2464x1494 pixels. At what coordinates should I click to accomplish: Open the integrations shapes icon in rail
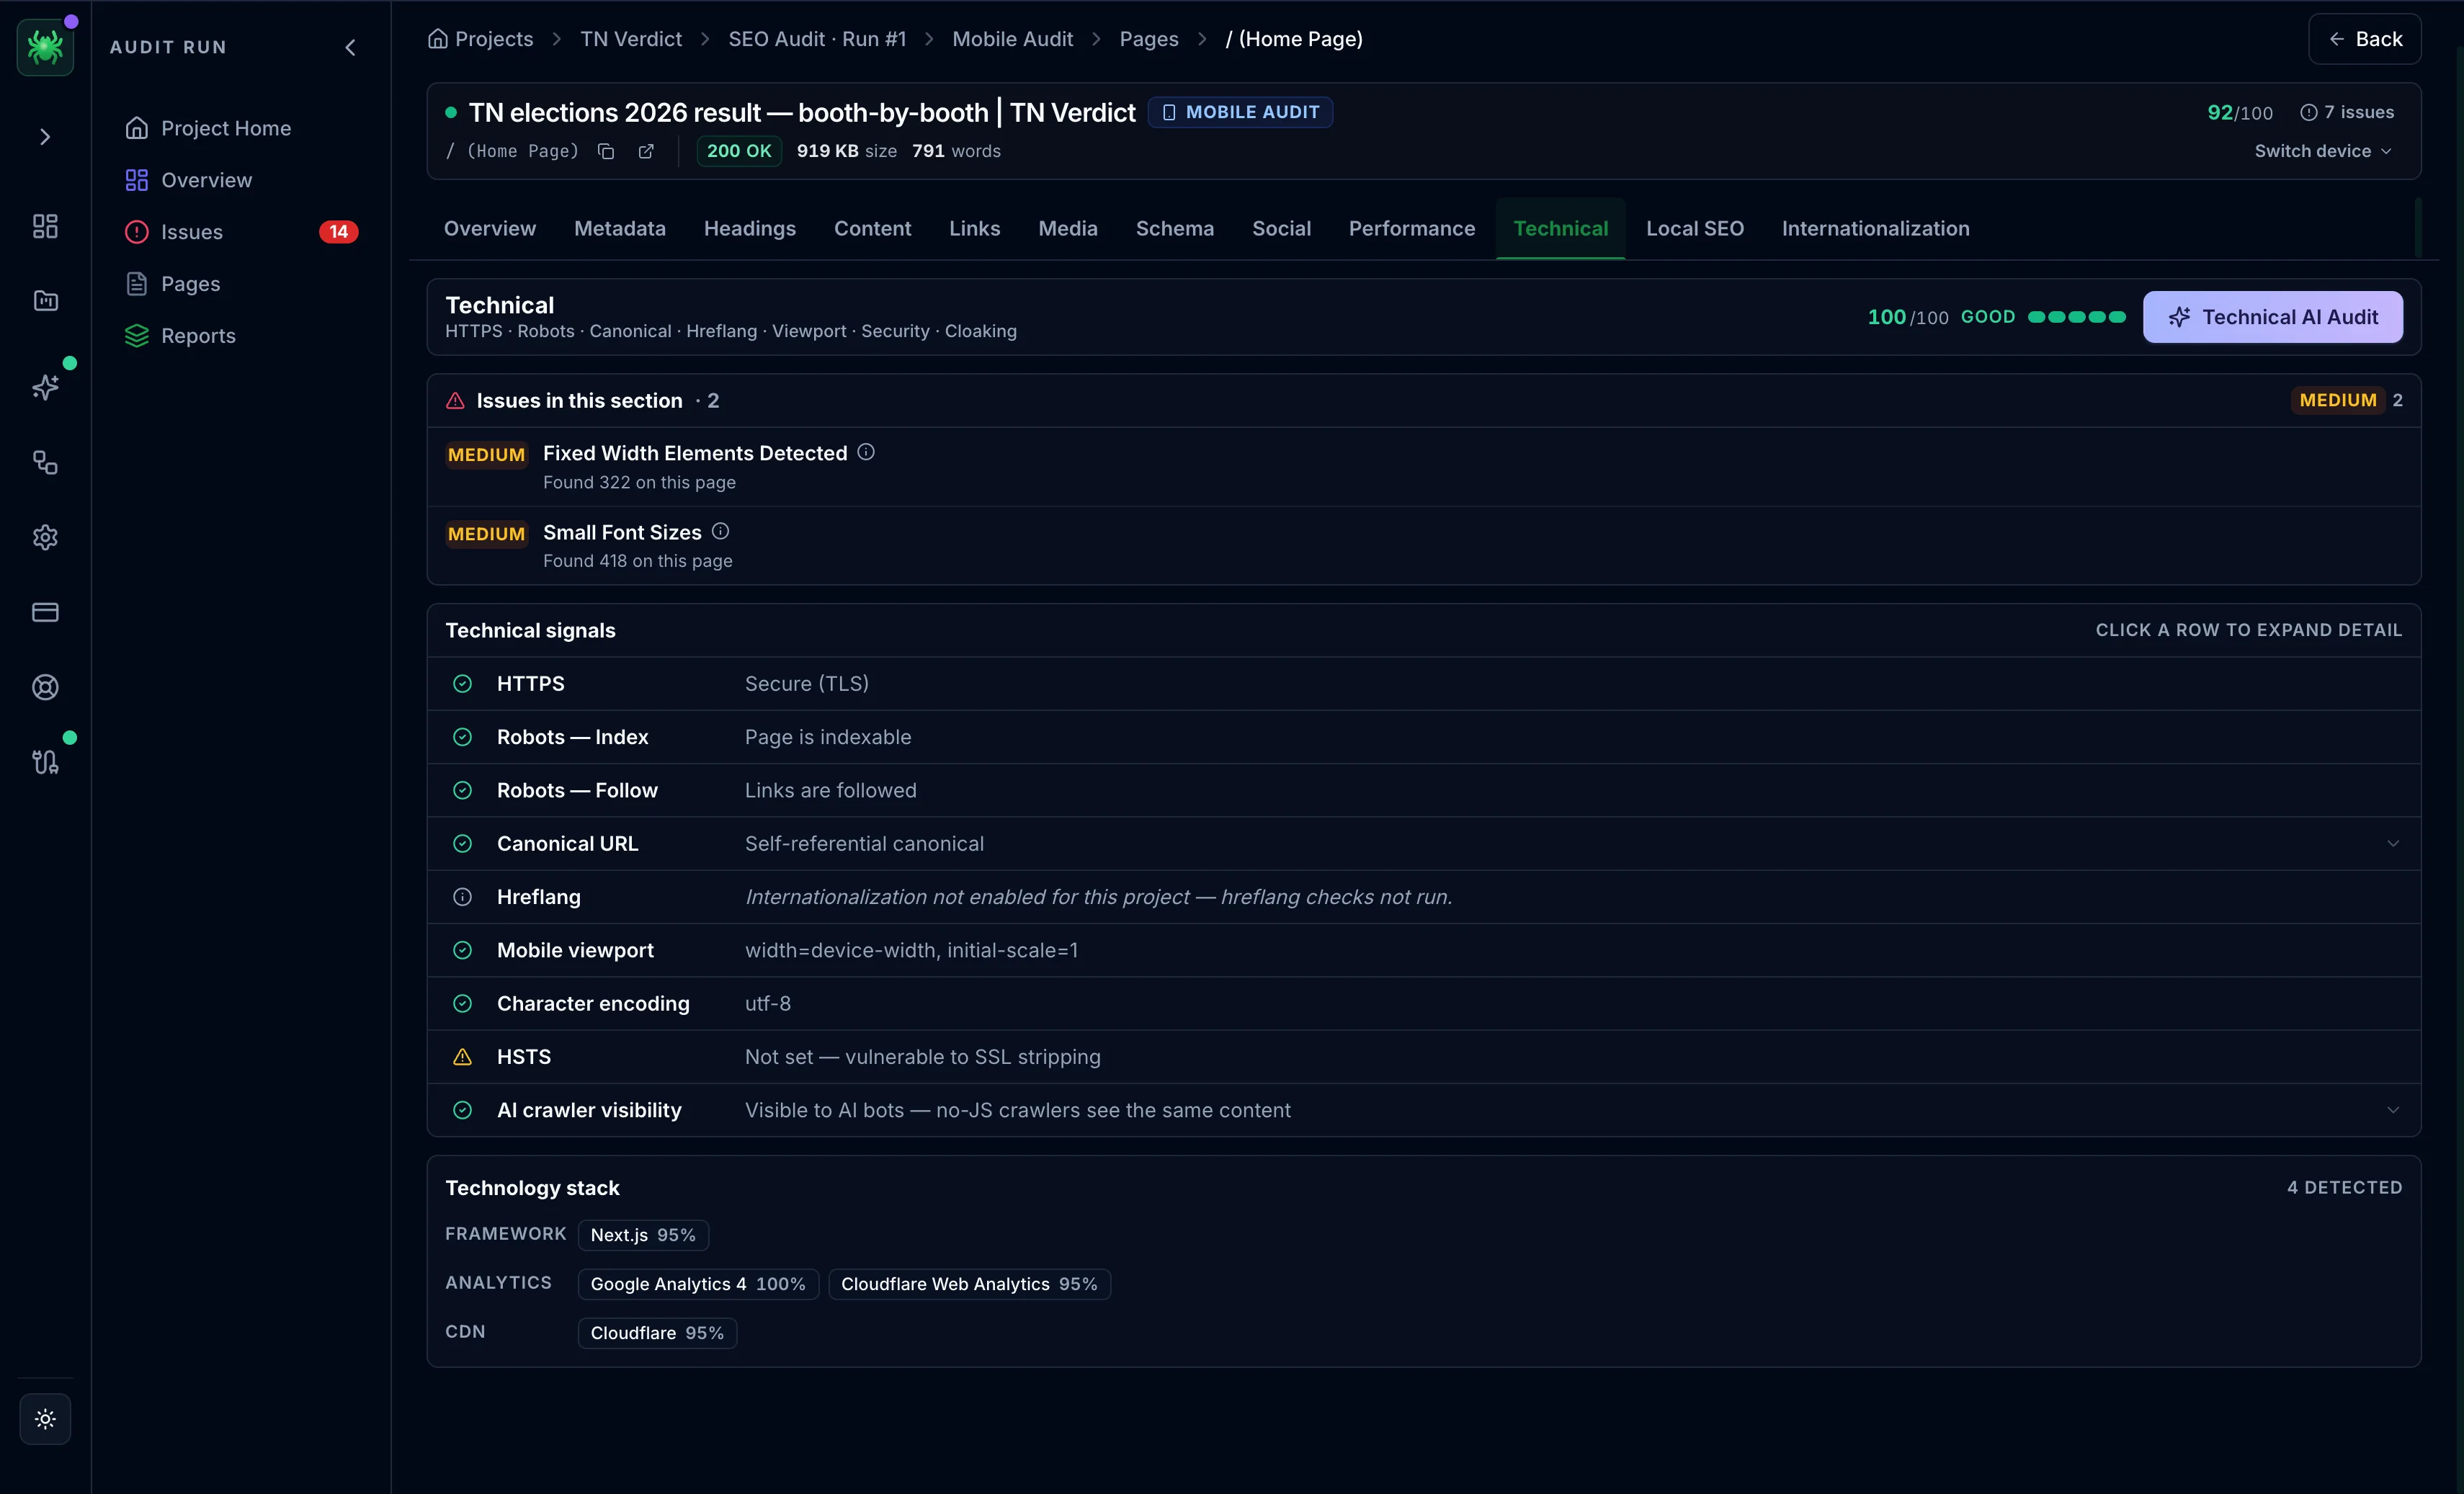(45, 462)
